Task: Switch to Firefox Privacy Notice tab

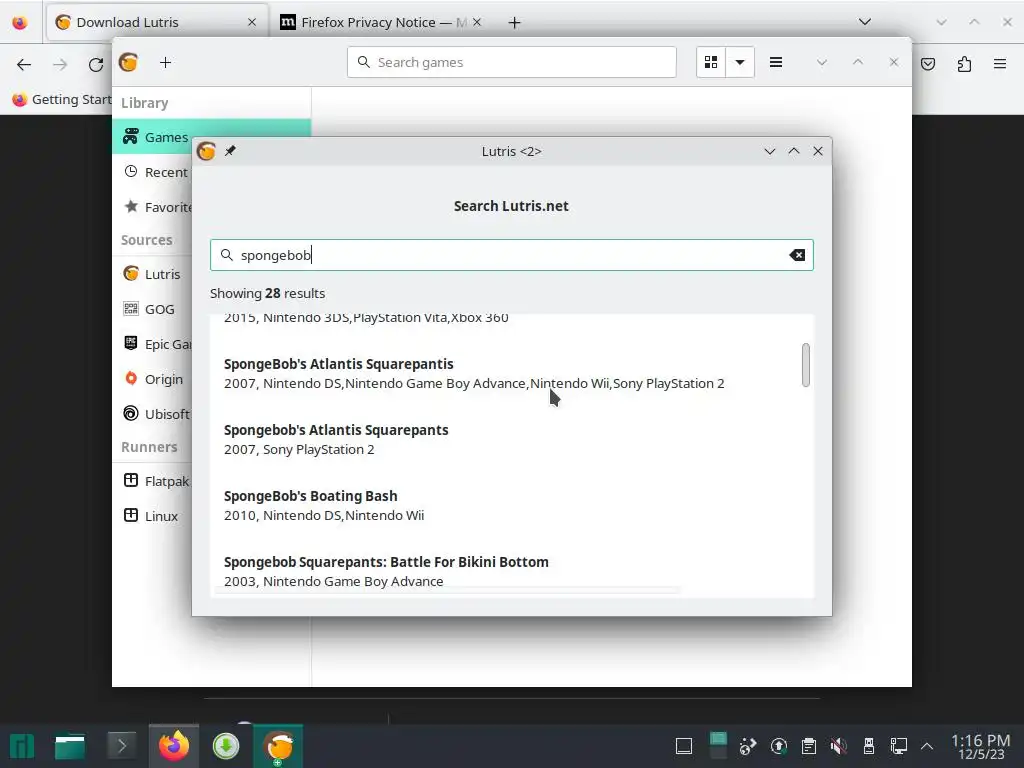Action: [380, 23]
